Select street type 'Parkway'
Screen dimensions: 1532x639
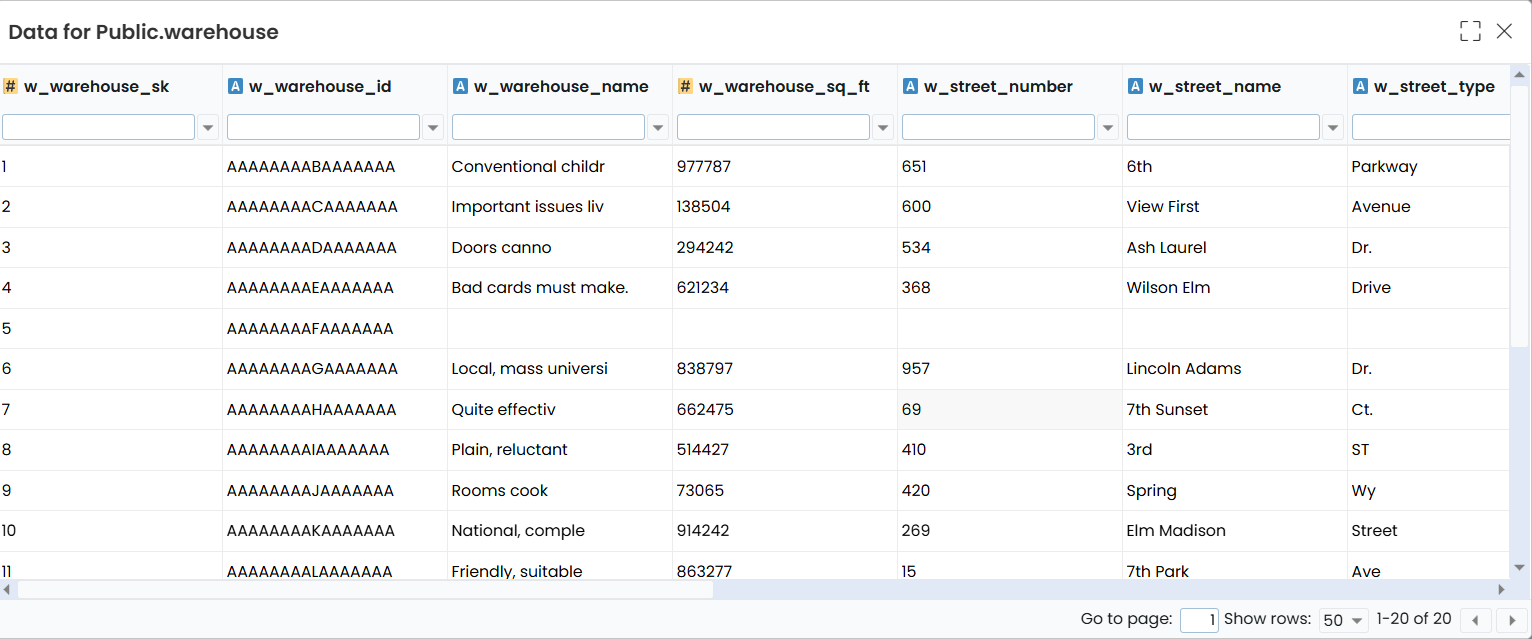(1428, 167)
